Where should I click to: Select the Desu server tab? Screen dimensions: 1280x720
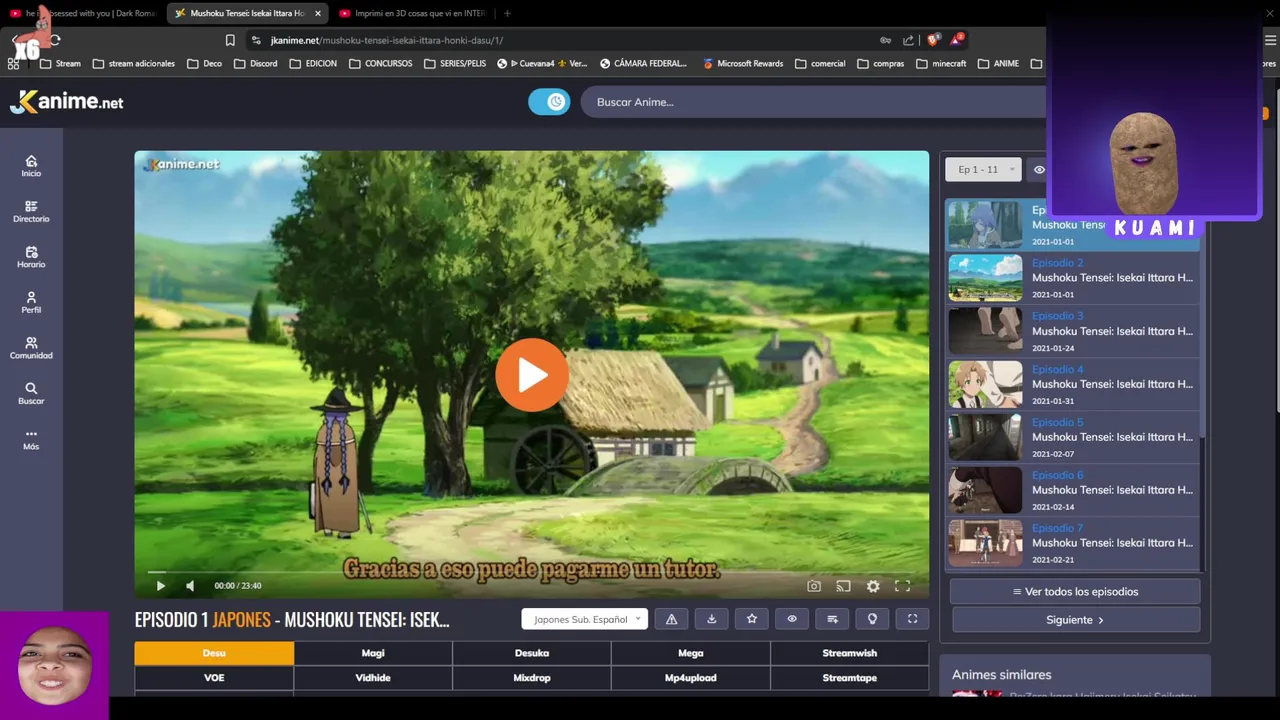tap(214, 653)
